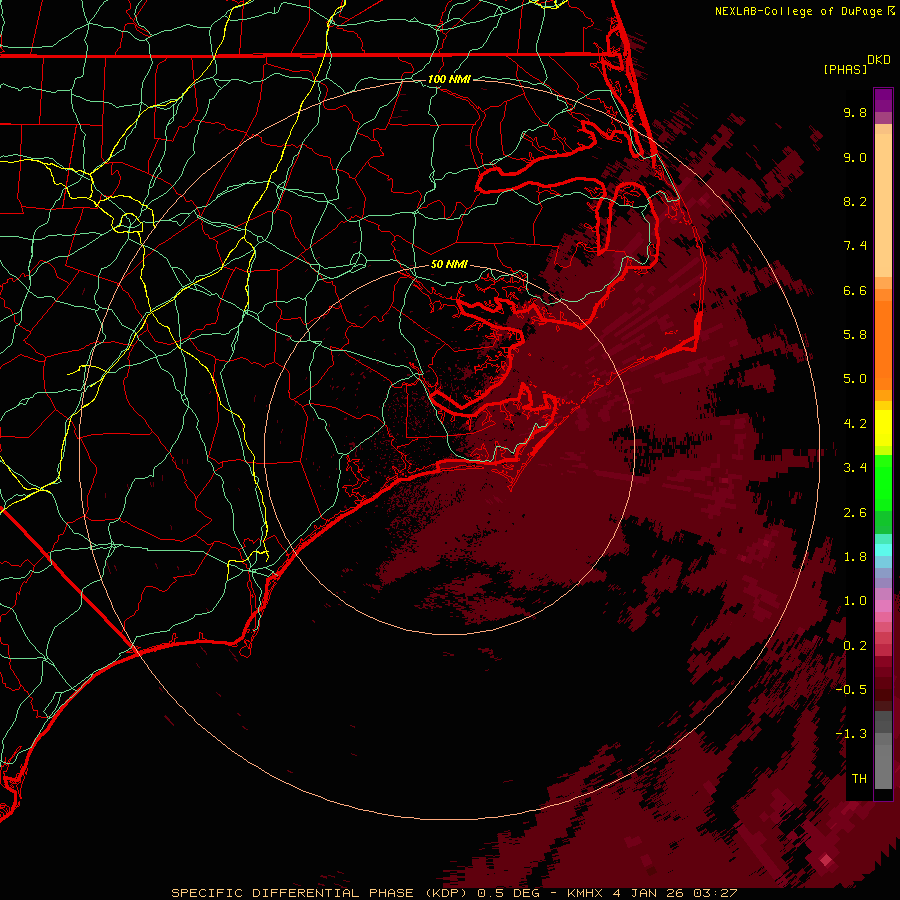
Task: Click the 50 NMI range ring label
Action: pos(449,265)
